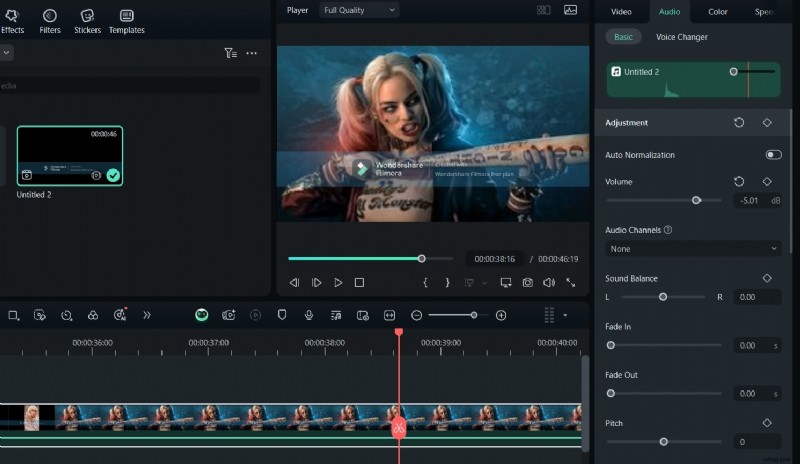Add a Sound Balance keyframe diamond
Screen dimensions: 800x464
coord(767,278)
